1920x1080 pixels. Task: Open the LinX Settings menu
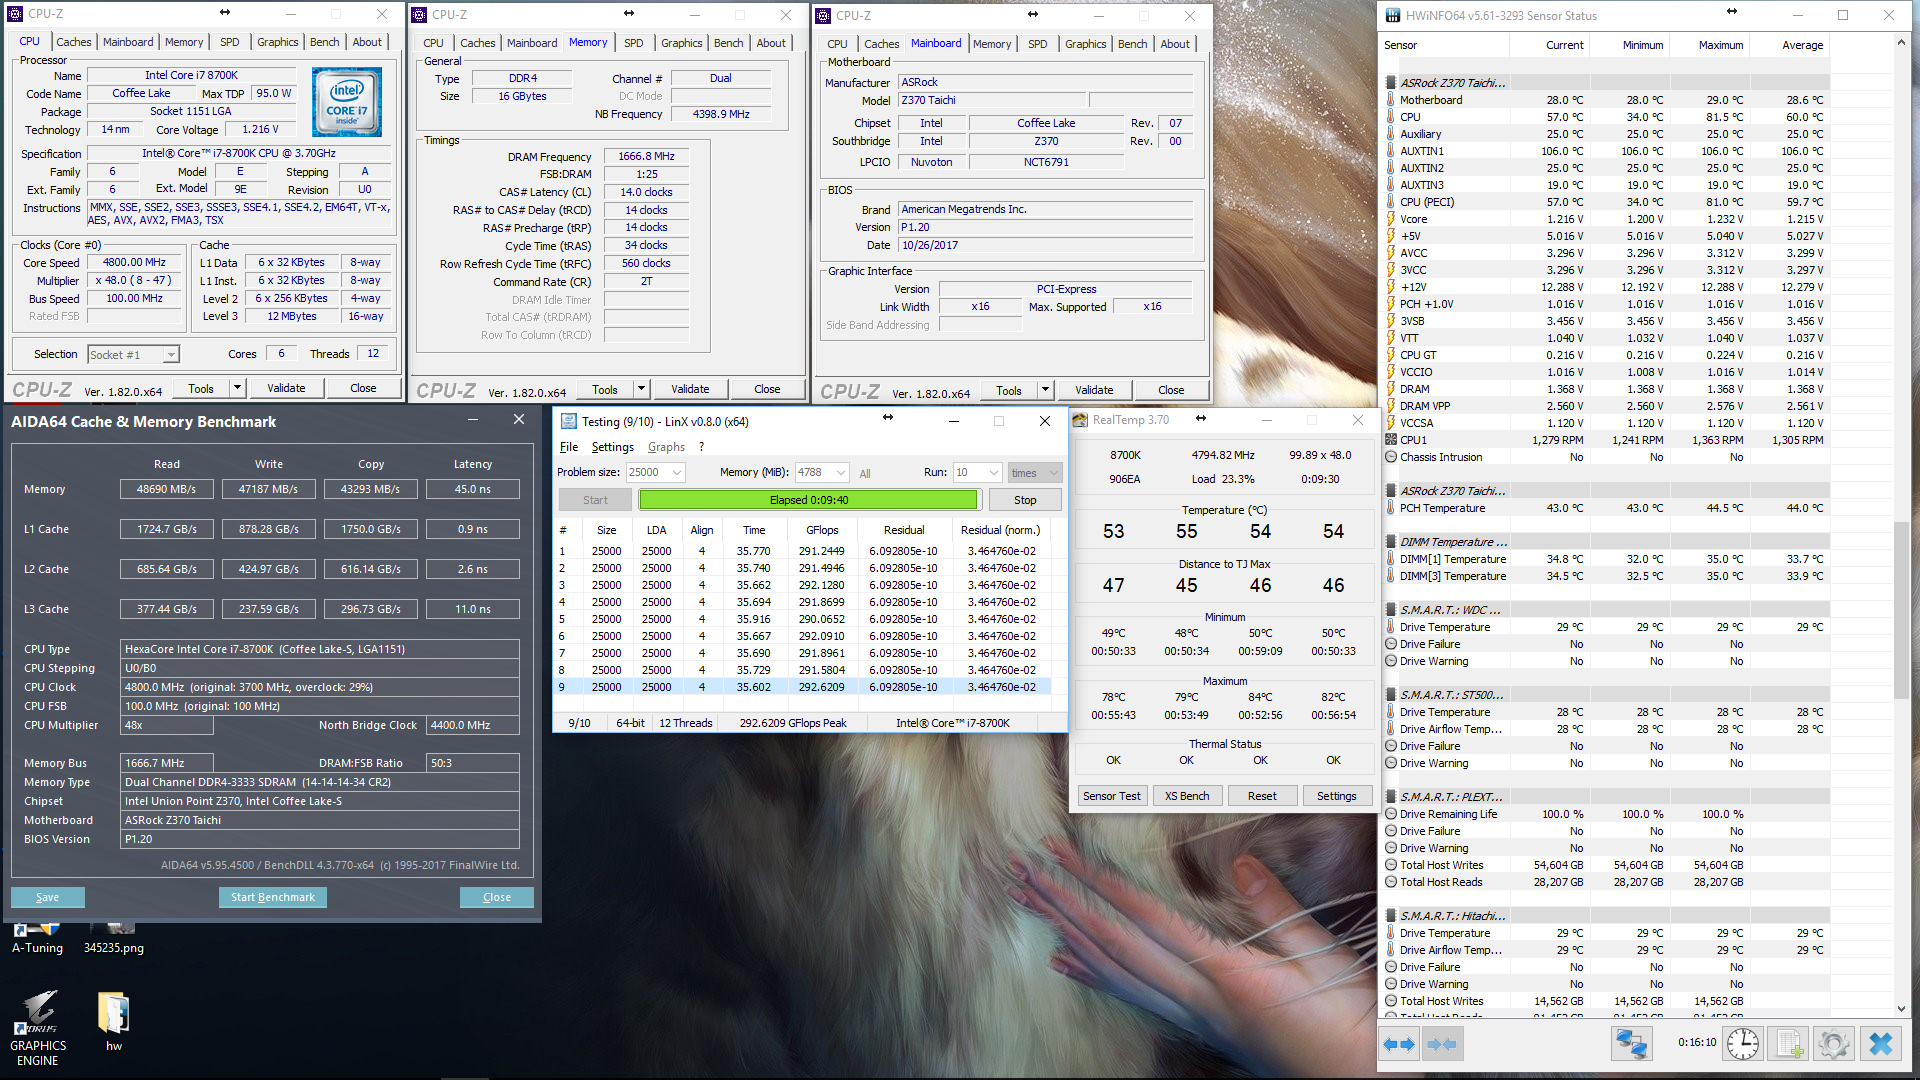click(x=612, y=447)
